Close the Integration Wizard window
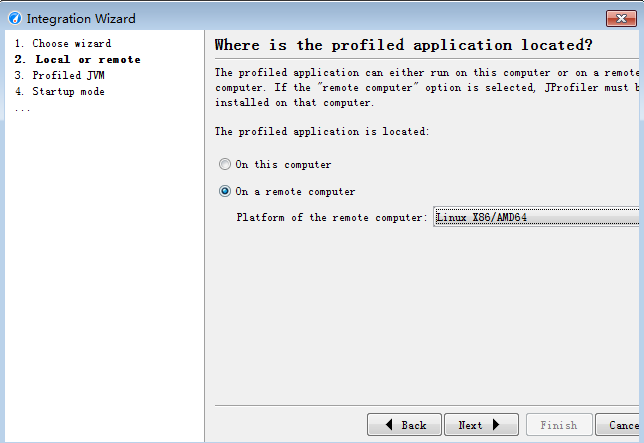This screenshot has width=644, height=443. click(x=621, y=18)
